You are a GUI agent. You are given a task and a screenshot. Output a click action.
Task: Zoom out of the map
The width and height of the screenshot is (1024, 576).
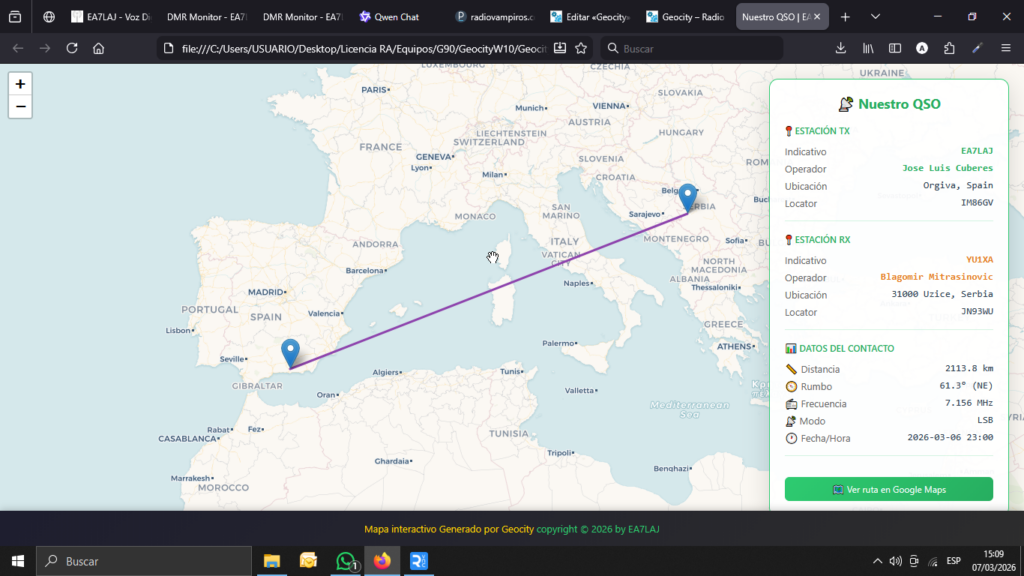click(x=20, y=107)
